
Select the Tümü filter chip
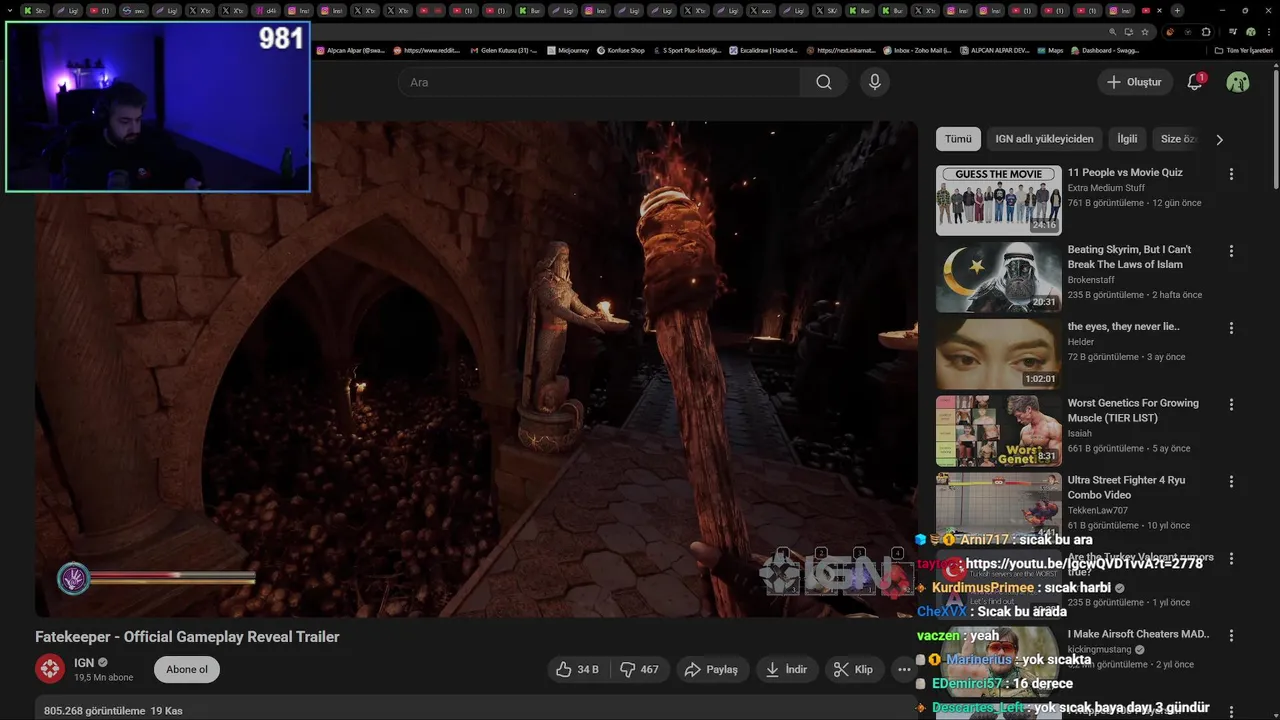coord(958,139)
